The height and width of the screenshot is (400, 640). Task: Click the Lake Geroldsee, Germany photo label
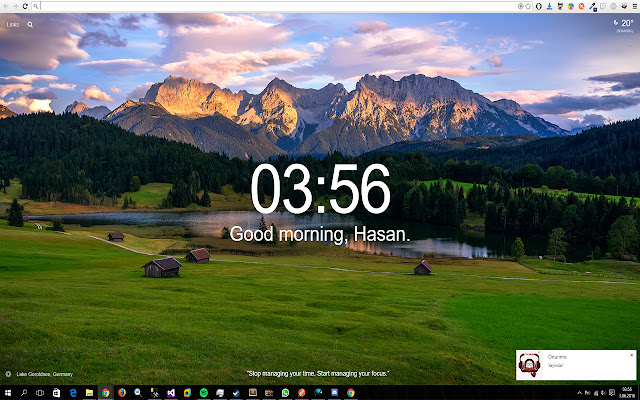click(45, 374)
